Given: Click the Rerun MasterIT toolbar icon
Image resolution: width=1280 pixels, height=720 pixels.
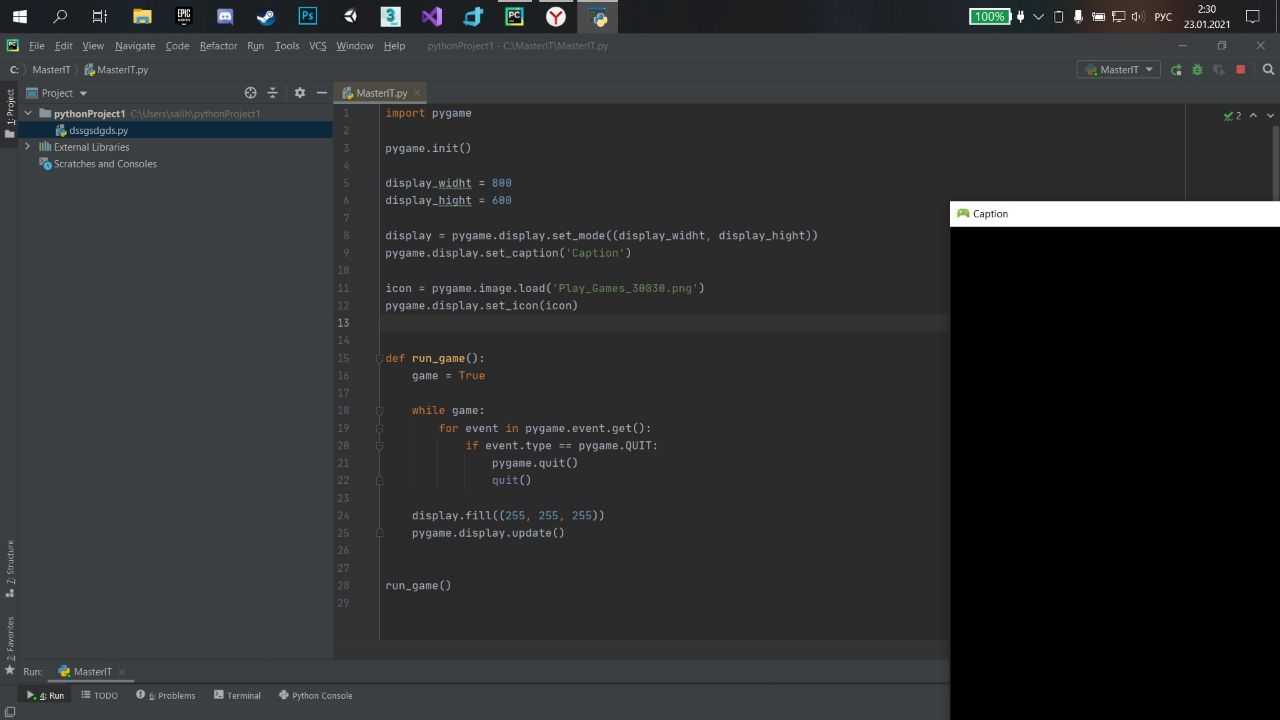Looking at the screenshot, I should 1176,70.
